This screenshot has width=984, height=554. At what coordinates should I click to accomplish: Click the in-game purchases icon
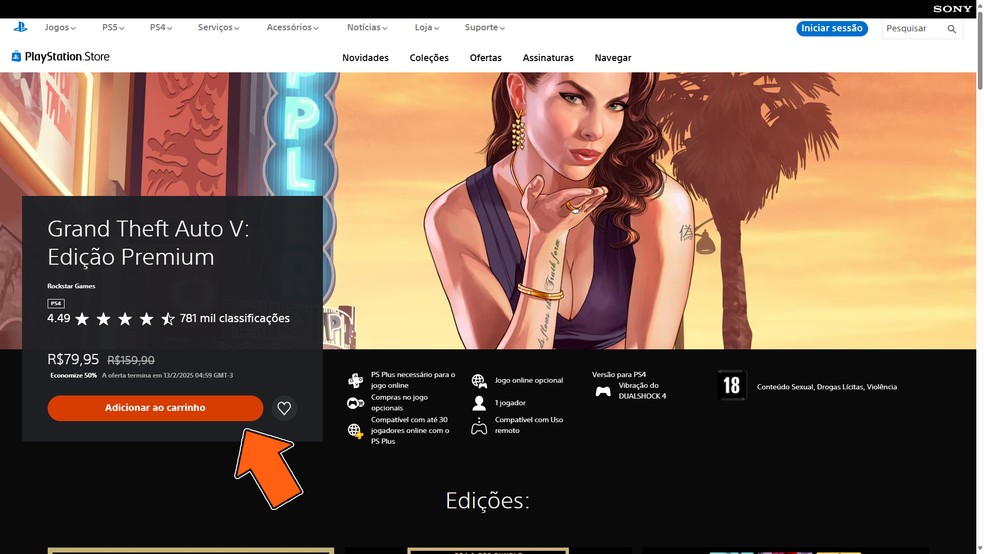coord(355,403)
